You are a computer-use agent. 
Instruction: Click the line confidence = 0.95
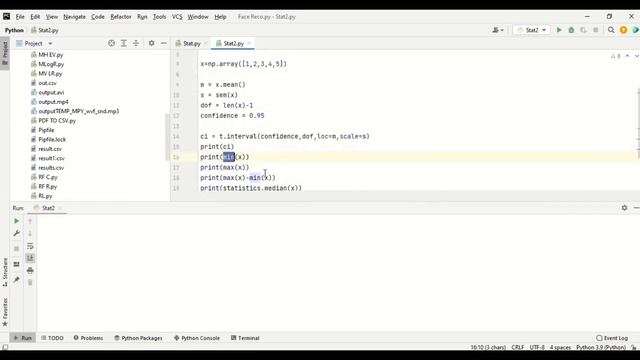click(x=232, y=116)
